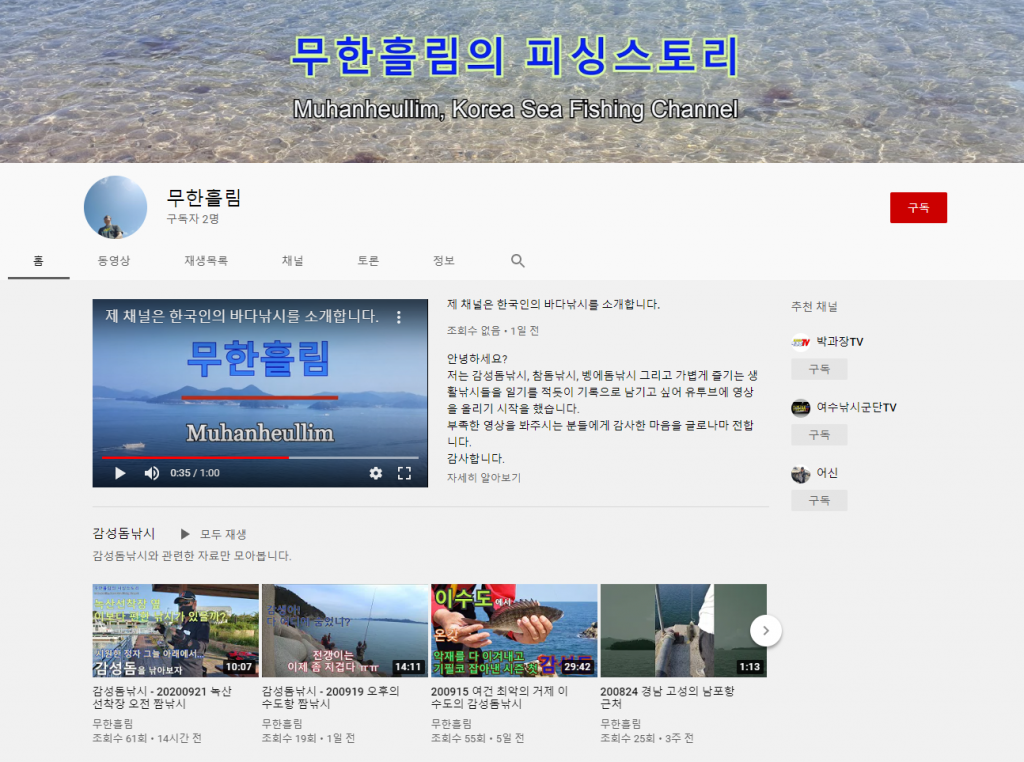
Task: Play the featured channel video
Action: (x=120, y=473)
